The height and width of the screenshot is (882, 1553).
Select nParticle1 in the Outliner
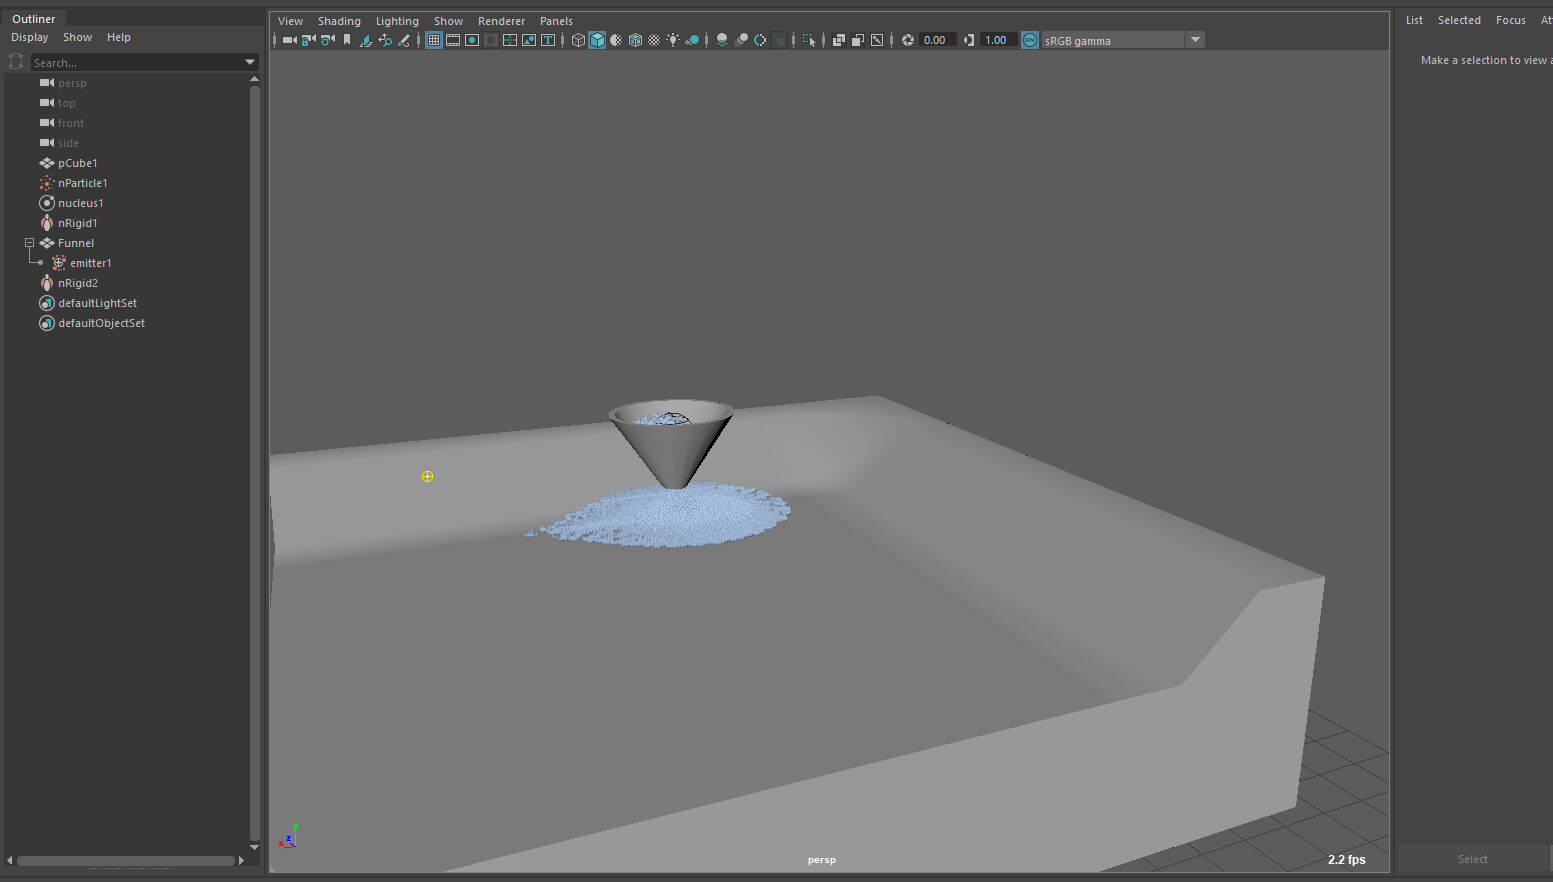(83, 183)
